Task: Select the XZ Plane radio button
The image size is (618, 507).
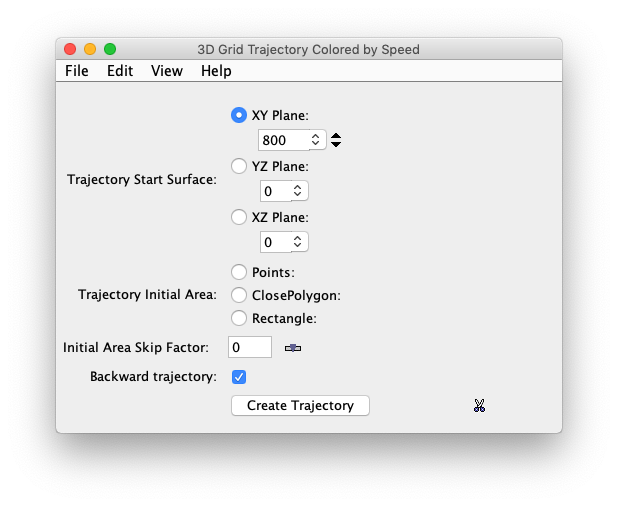Action: [239, 217]
